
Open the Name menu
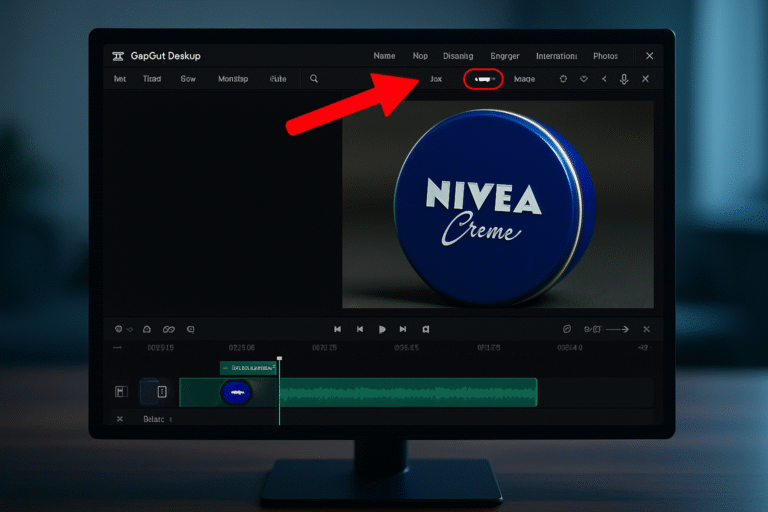[x=384, y=56]
